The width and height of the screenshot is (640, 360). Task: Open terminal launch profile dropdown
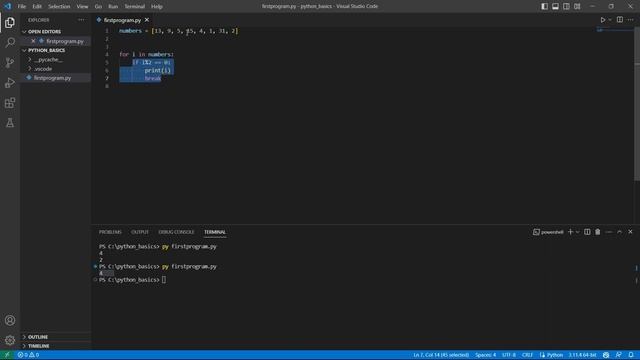tap(578, 232)
